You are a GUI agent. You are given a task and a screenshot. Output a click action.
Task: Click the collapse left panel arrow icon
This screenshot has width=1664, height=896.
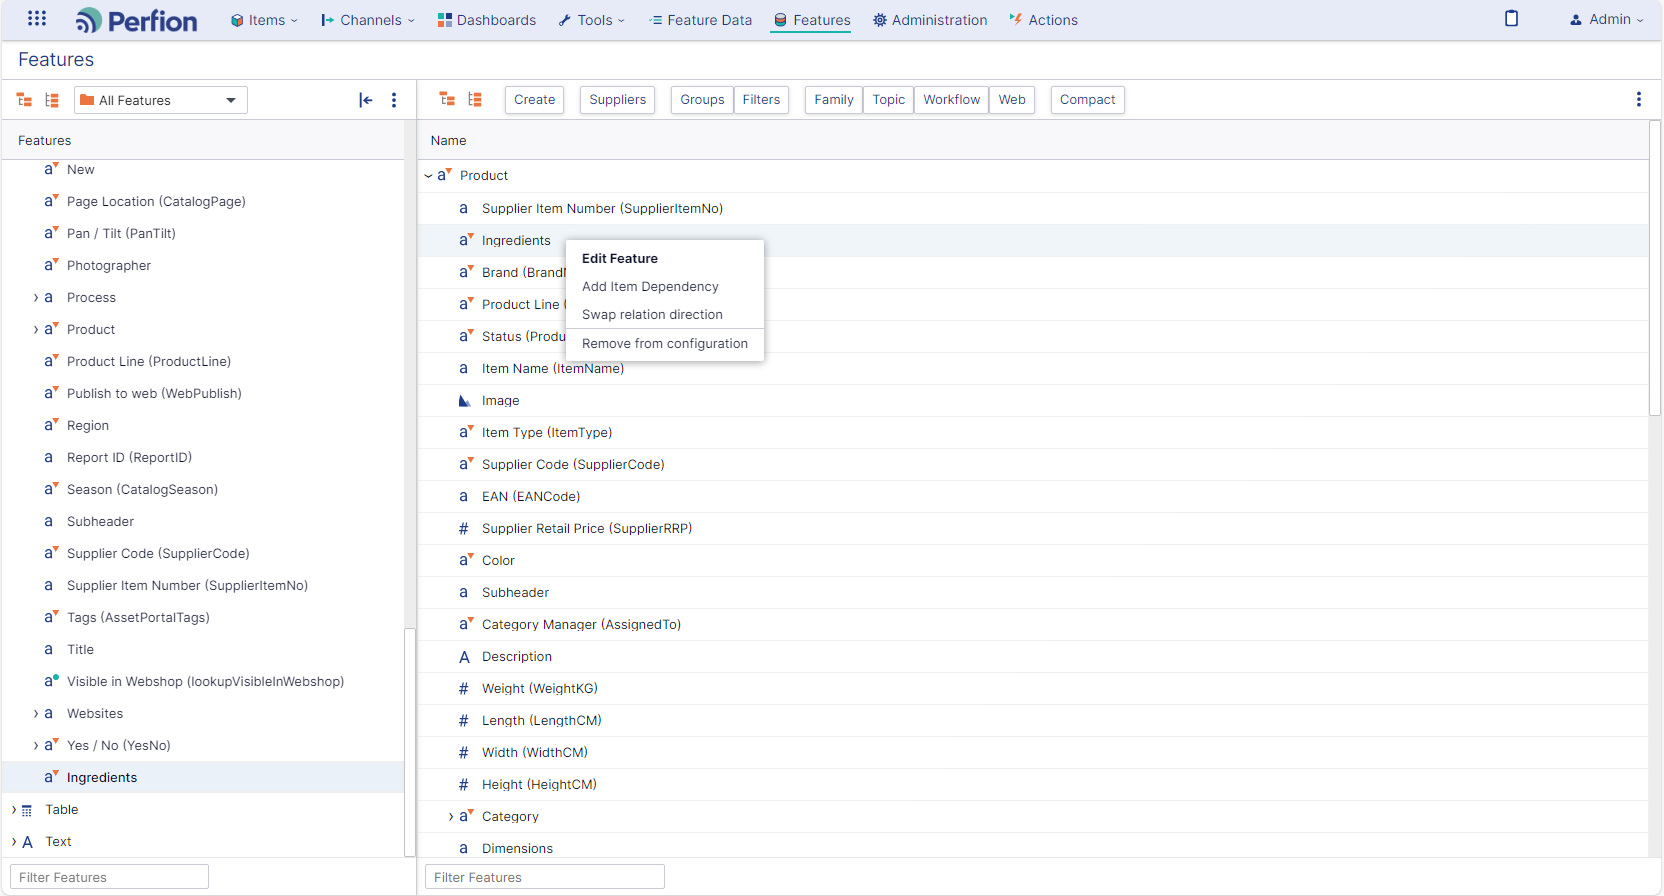(366, 100)
